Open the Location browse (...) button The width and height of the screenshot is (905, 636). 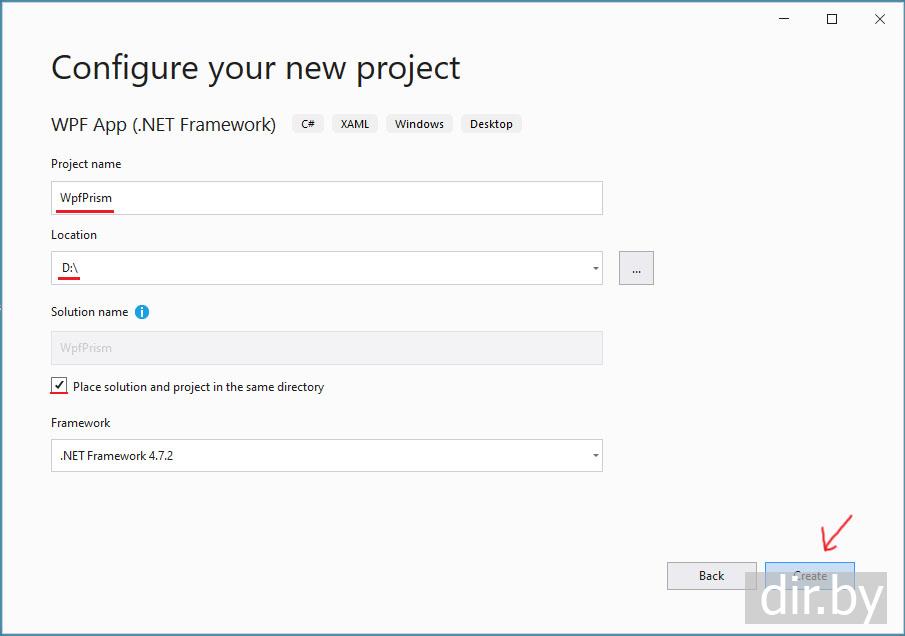(636, 268)
